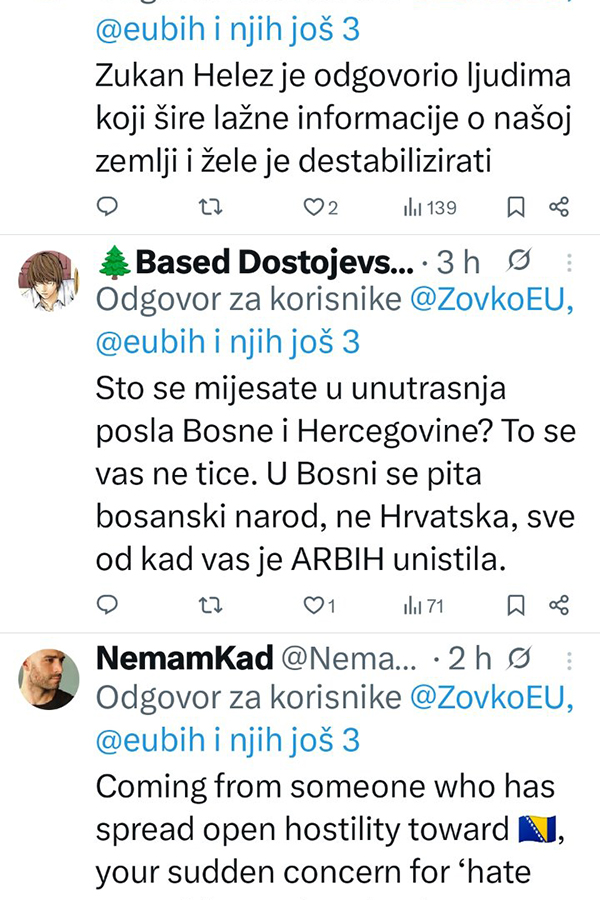The height and width of the screenshot is (900, 600).
Task: Retweet Based Dostojevski's tweet
Action: point(210,604)
